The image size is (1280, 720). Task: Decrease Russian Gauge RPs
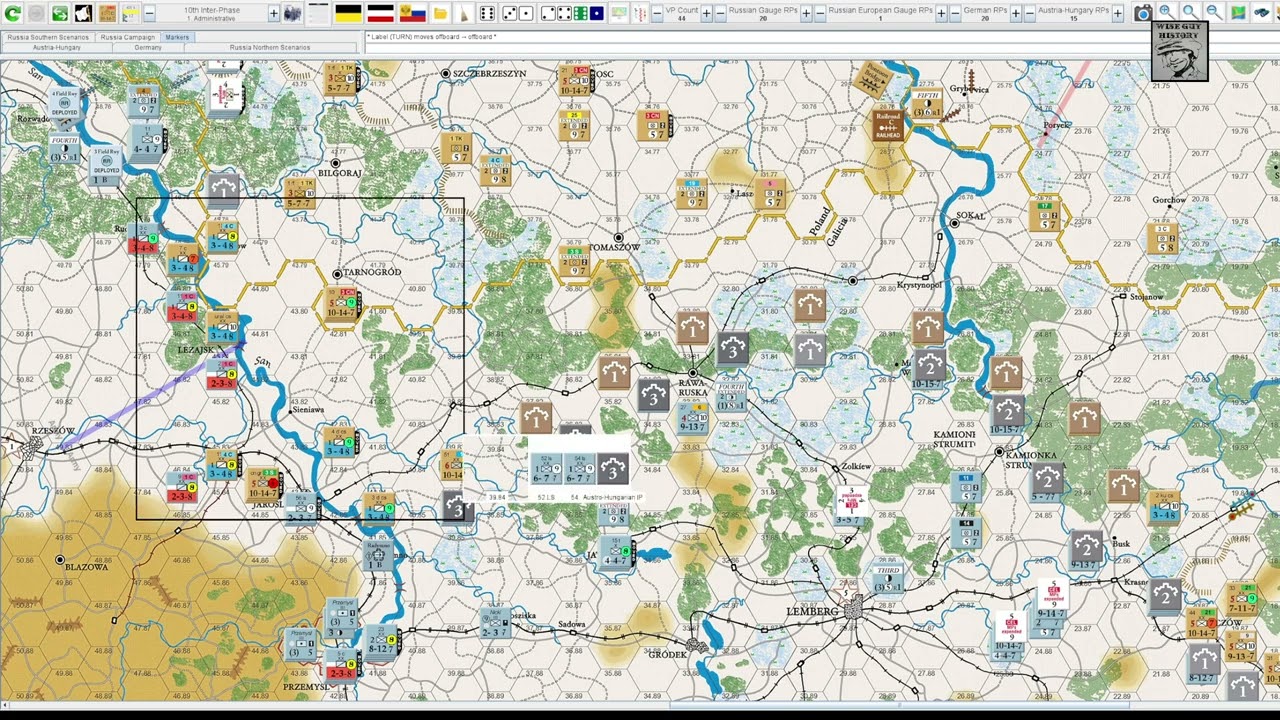[721, 13]
